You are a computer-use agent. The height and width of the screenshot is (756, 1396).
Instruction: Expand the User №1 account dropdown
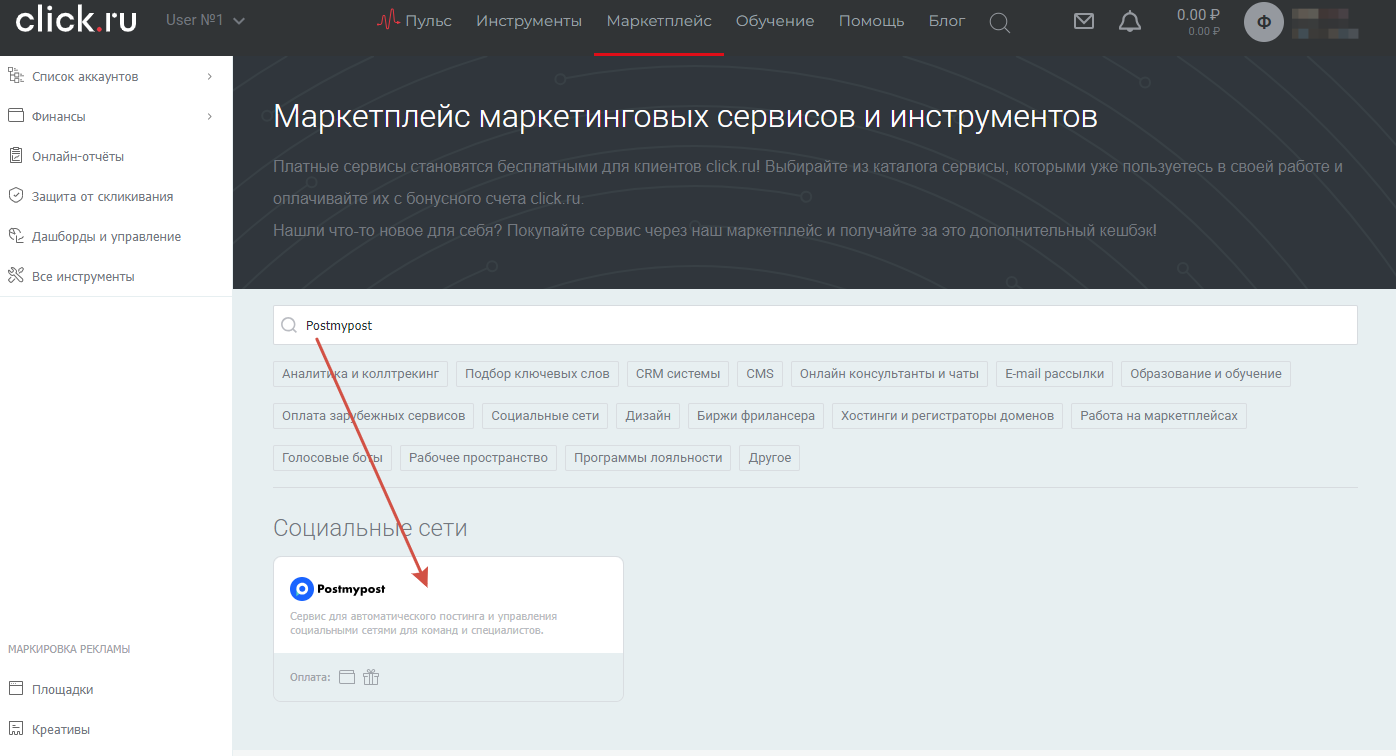(x=205, y=20)
